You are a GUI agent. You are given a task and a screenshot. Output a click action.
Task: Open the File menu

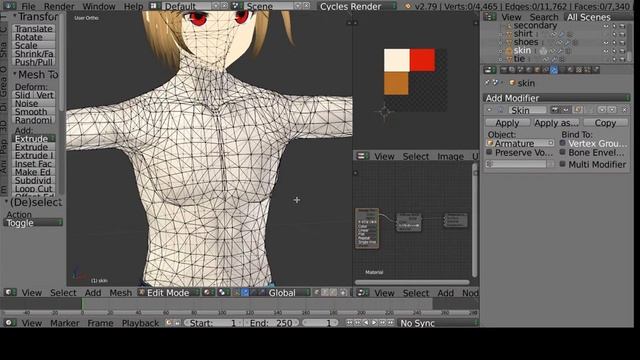[x=28, y=7]
